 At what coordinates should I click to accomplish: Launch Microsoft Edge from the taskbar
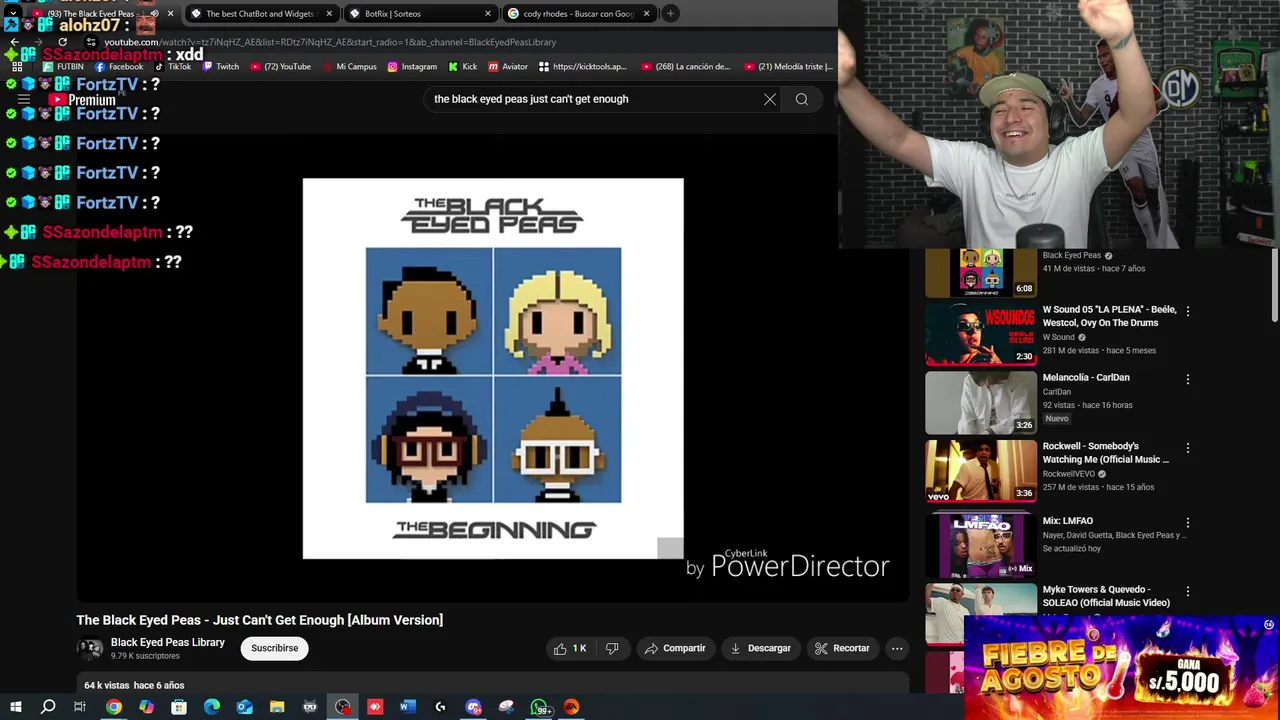point(212,707)
